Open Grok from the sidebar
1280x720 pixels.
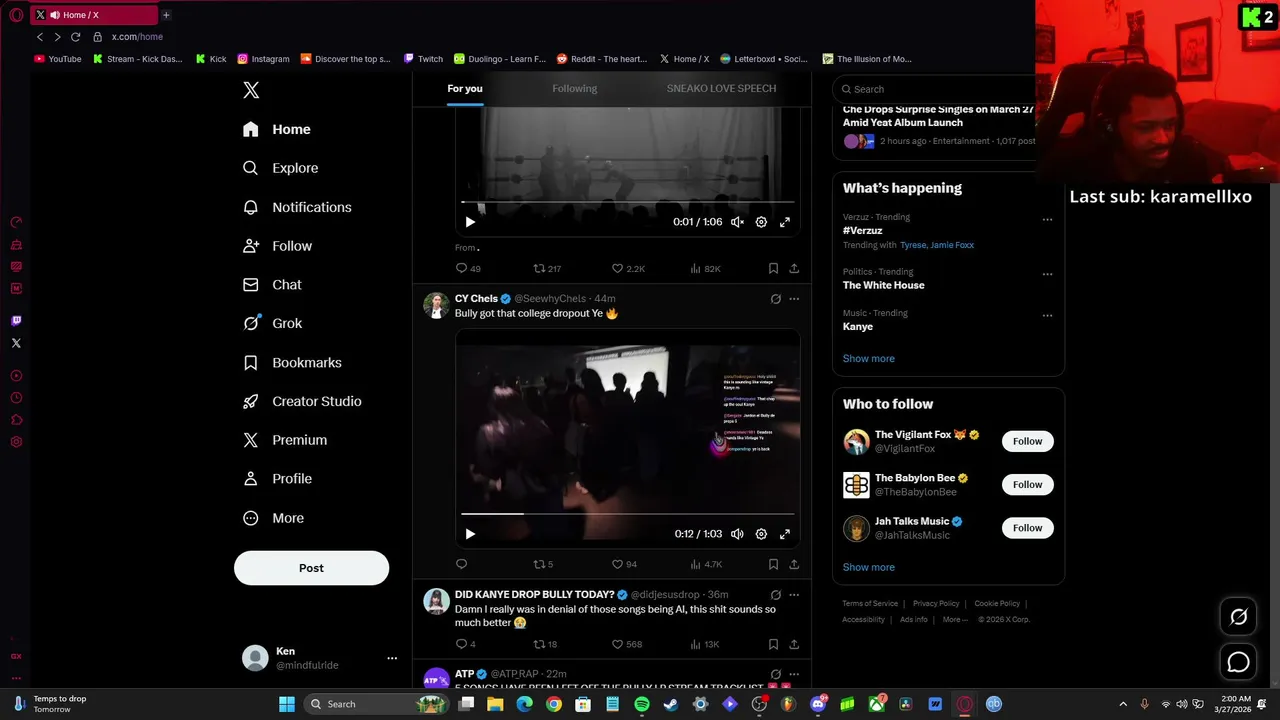(x=273, y=323)
